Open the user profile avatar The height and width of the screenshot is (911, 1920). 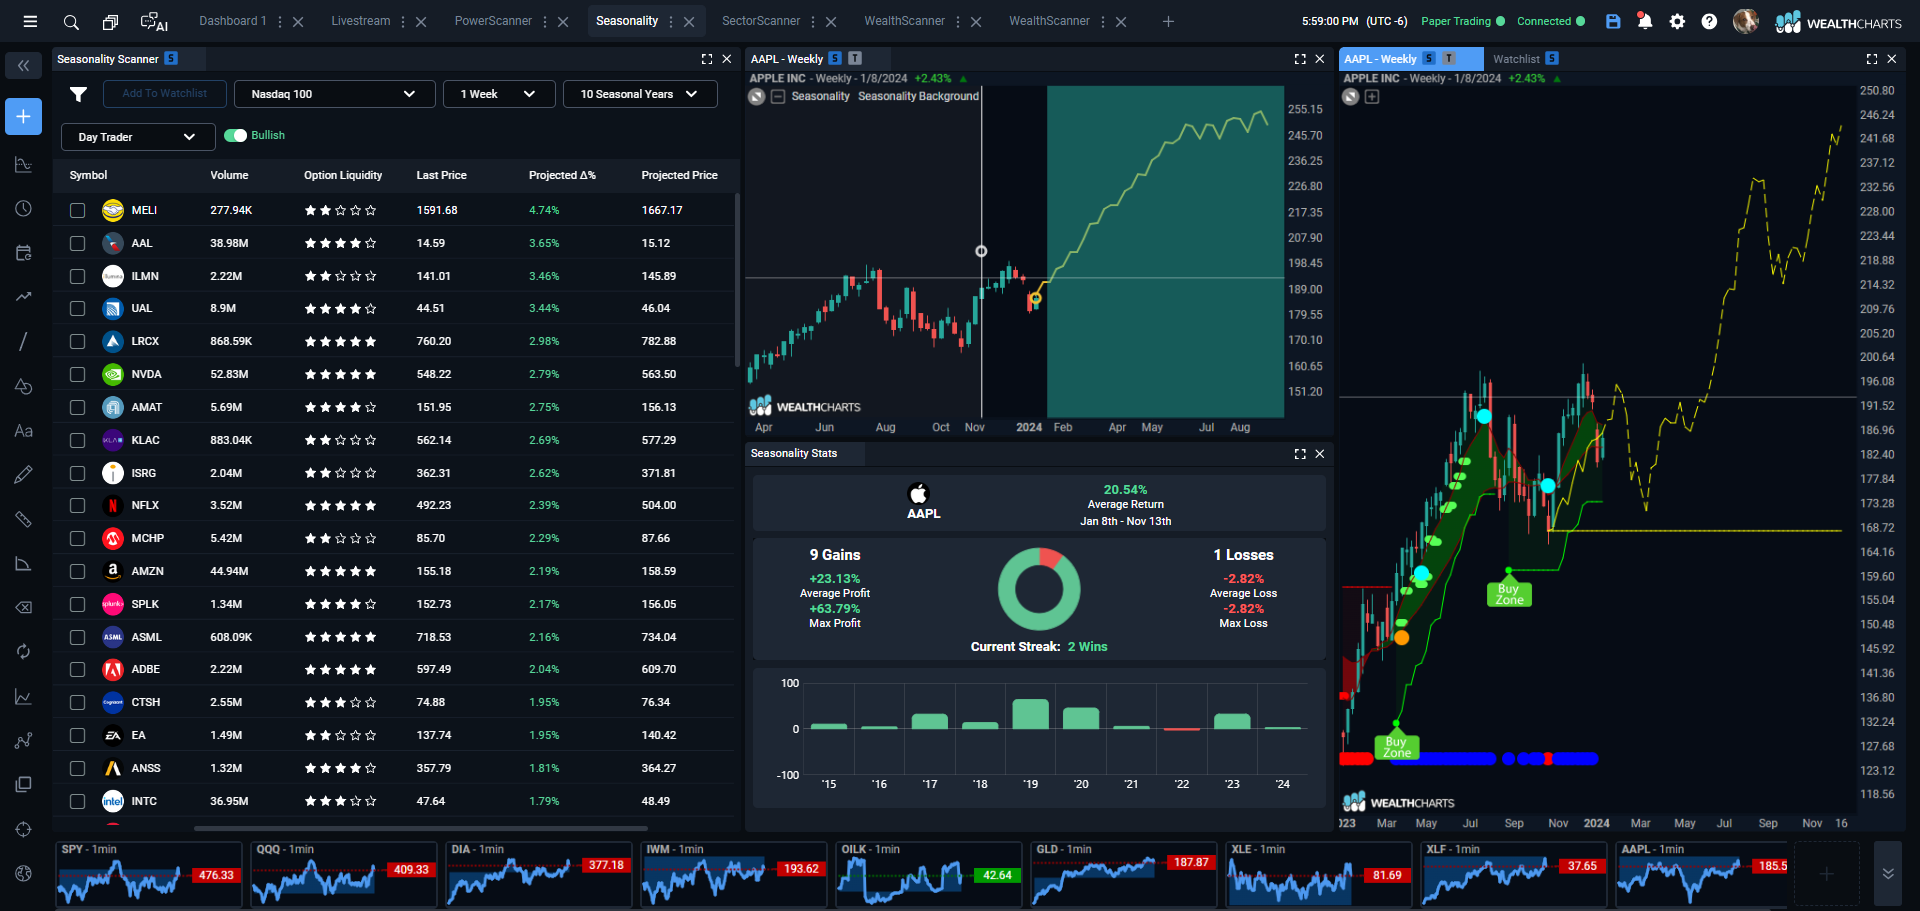(x=1745, y=21)
